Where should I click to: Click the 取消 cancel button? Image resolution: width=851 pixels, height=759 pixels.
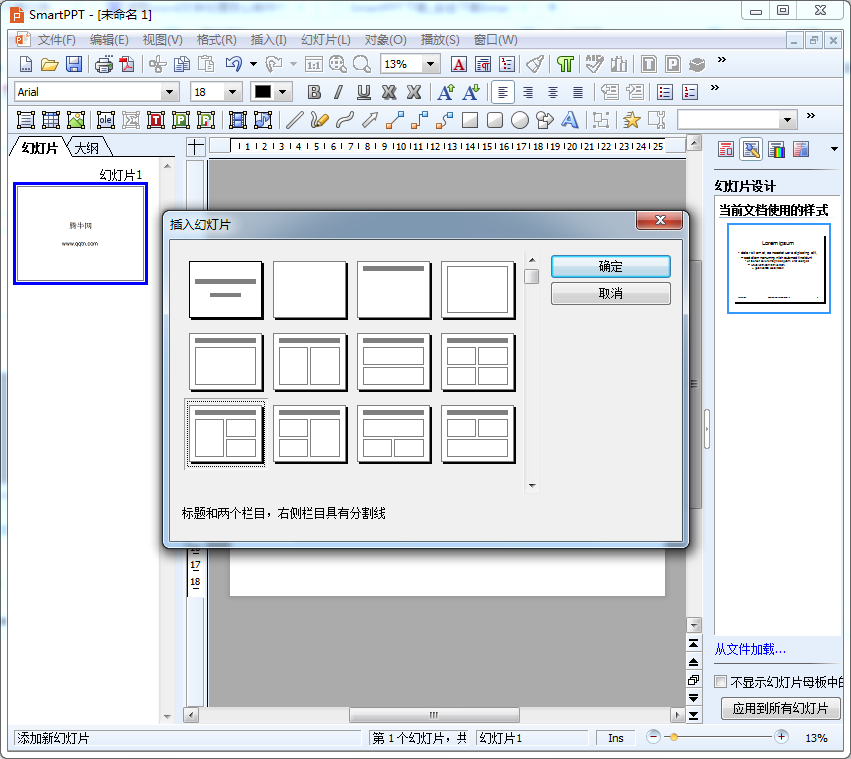pyautogui.click(x=610, y=293)
